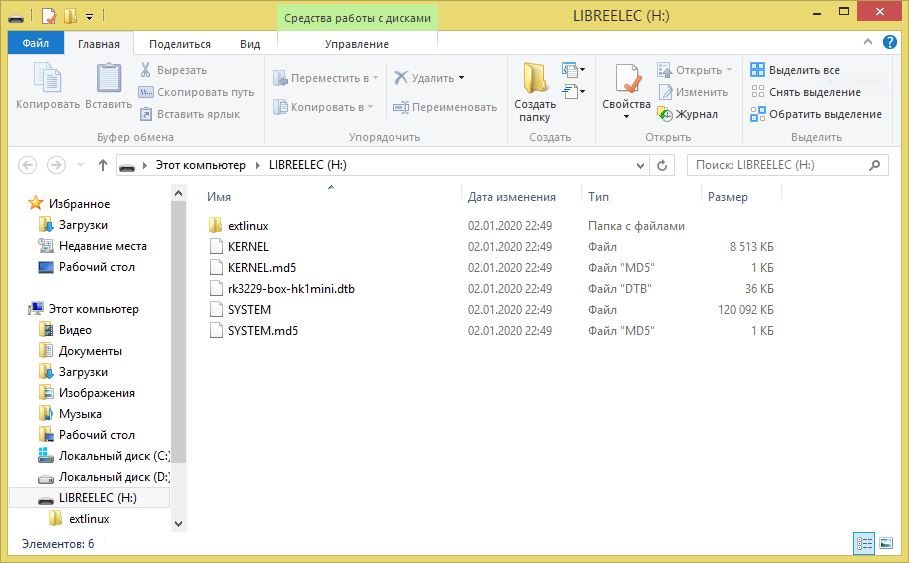The width and height of the screenshot is (909, 563).
Task: Click the up-arrow parent folder button
Action: tap(102, 165)
